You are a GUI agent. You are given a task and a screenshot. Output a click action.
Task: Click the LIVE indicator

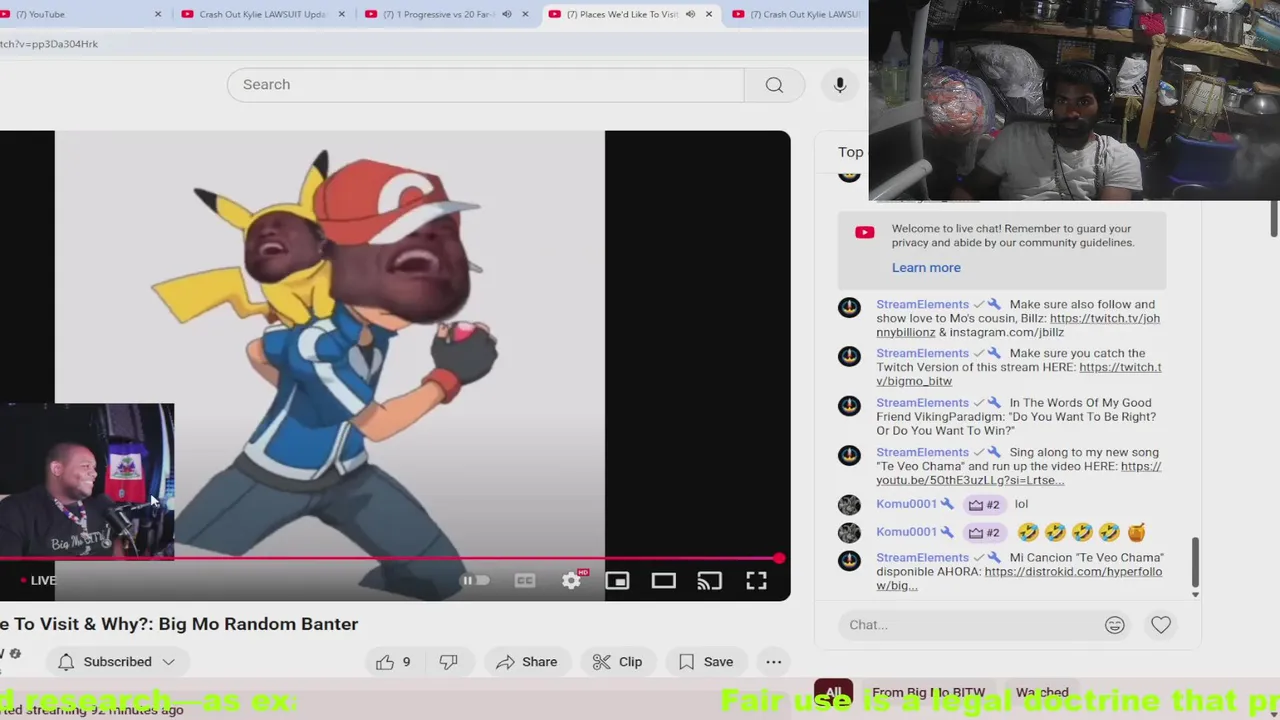(38, 580)
